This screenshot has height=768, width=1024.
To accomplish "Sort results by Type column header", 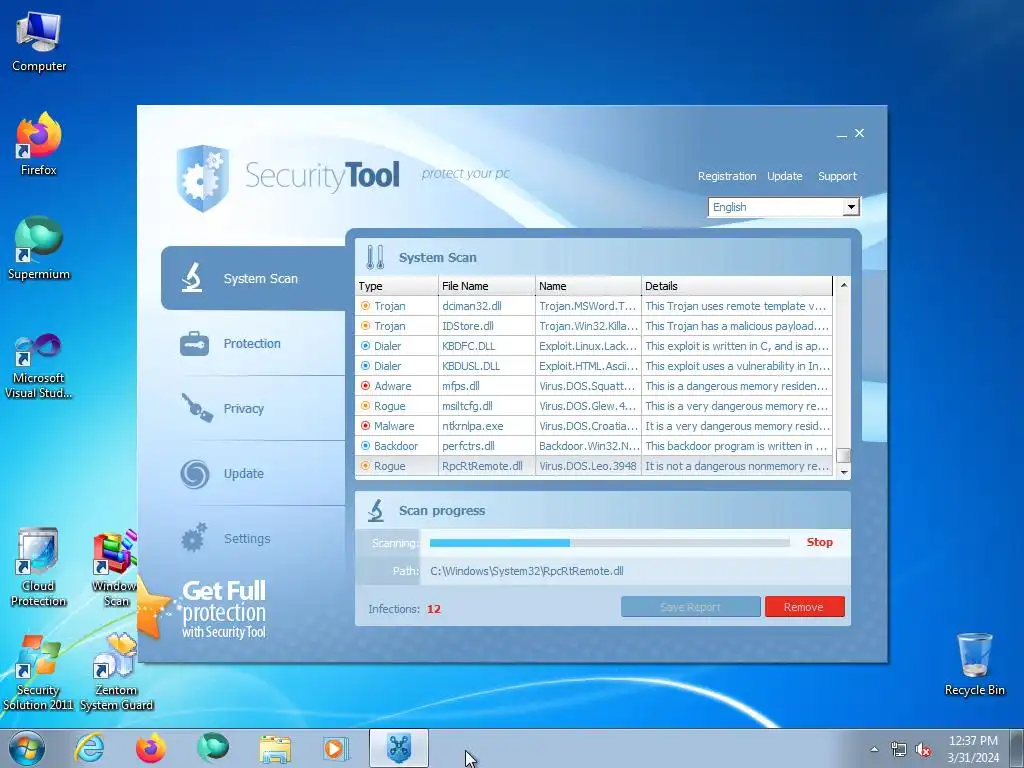I will pos(396,286).
